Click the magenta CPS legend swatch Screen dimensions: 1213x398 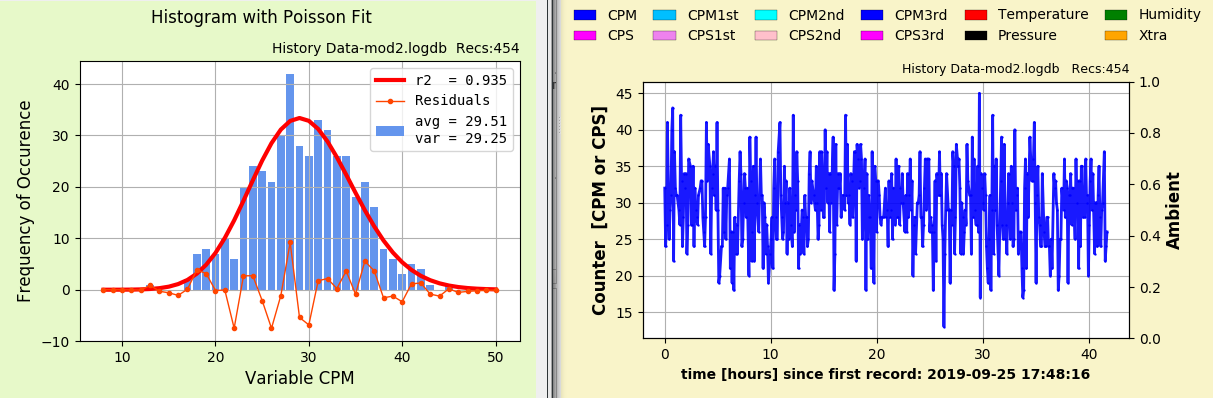point(585,35)
